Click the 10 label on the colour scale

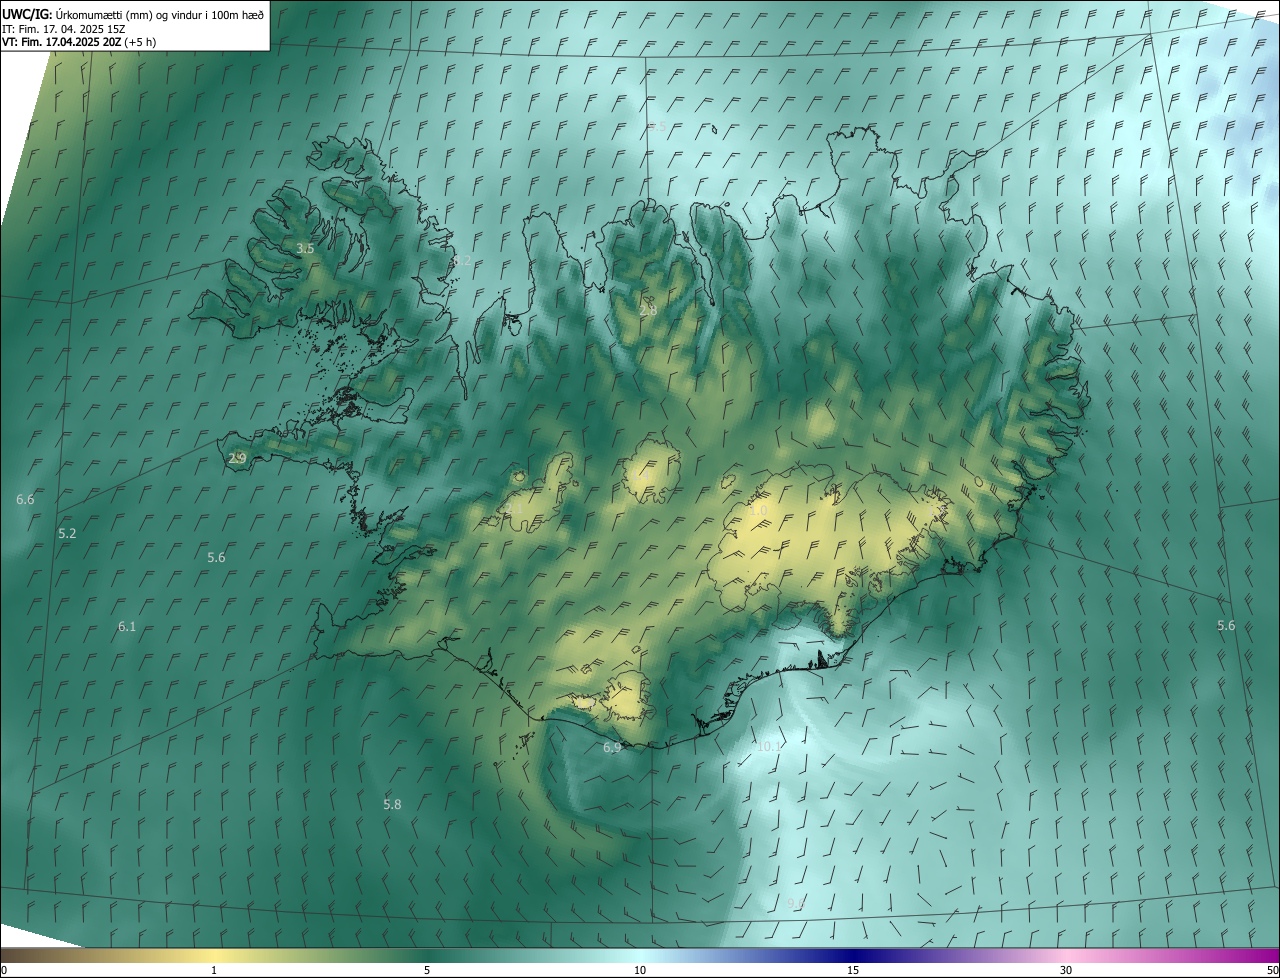point(640,970)
